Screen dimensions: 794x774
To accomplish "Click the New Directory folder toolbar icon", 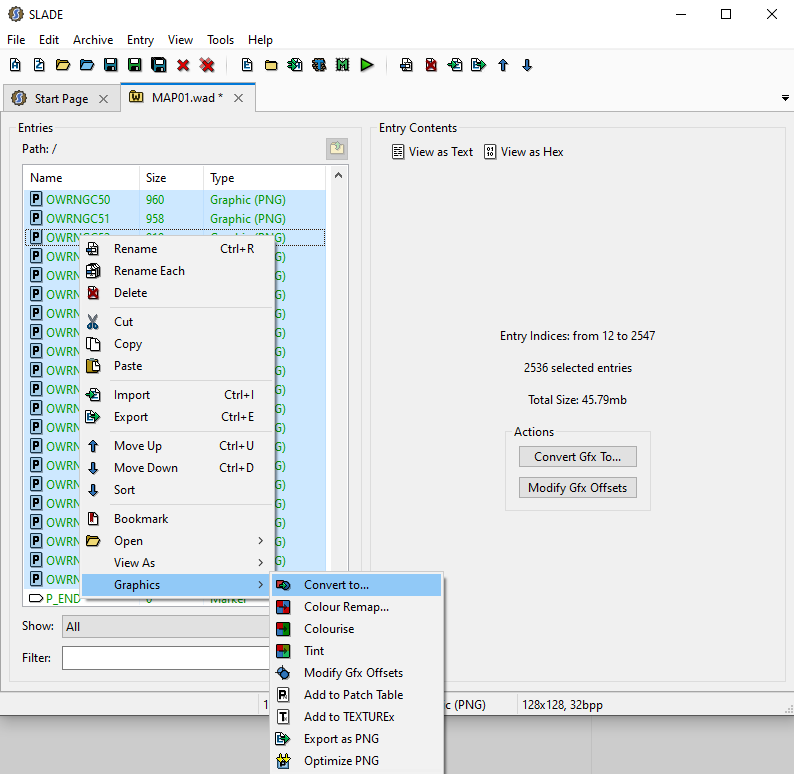I will (271, 65).
